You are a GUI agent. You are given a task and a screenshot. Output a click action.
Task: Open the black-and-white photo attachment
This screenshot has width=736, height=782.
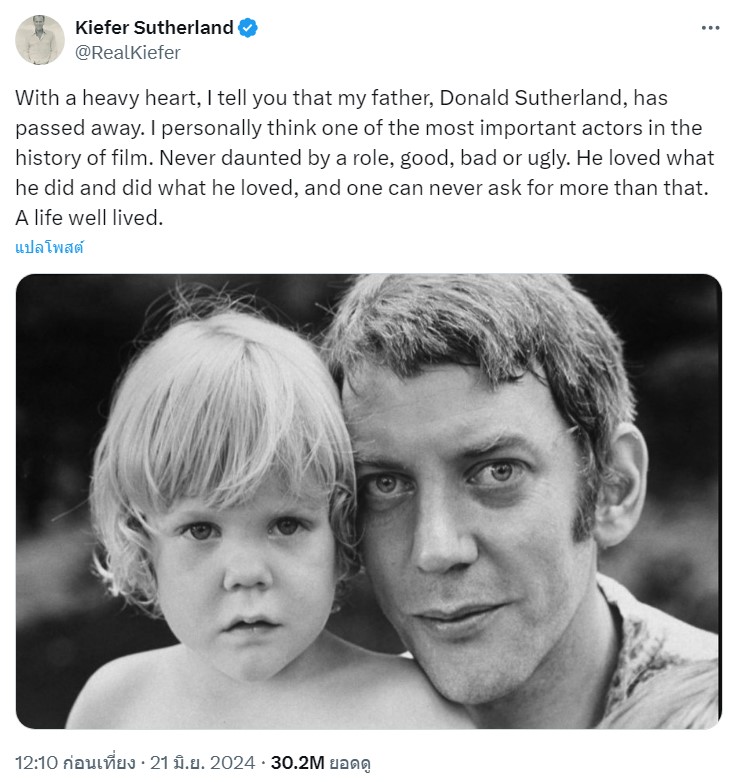click(x=368, y=500)
